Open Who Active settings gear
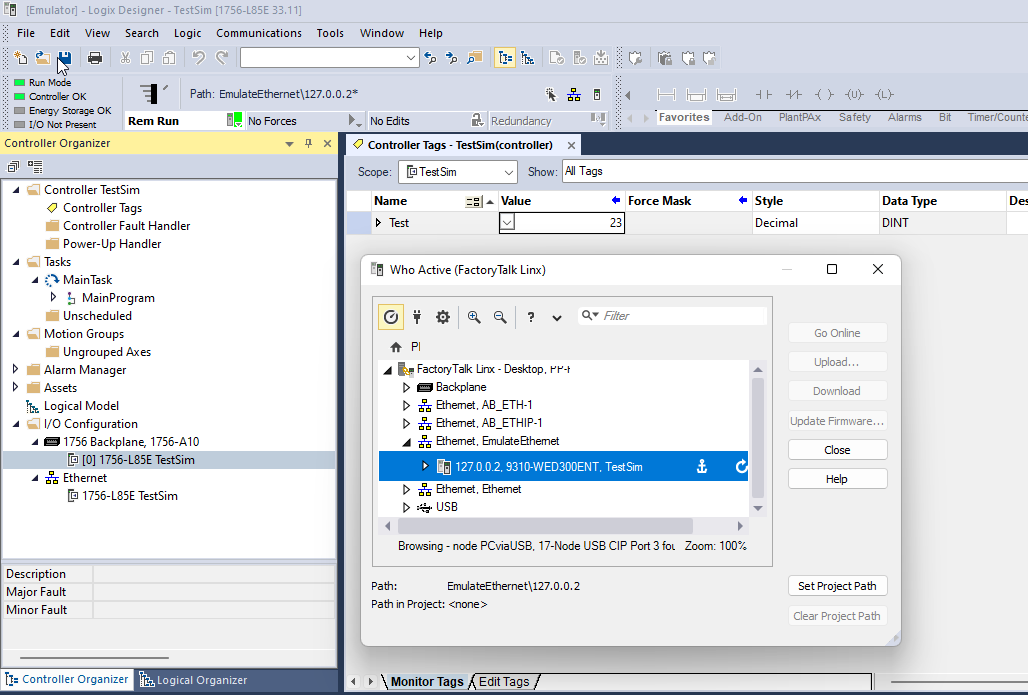Viewport: 1028px width, 695px height. pos(443,317)
